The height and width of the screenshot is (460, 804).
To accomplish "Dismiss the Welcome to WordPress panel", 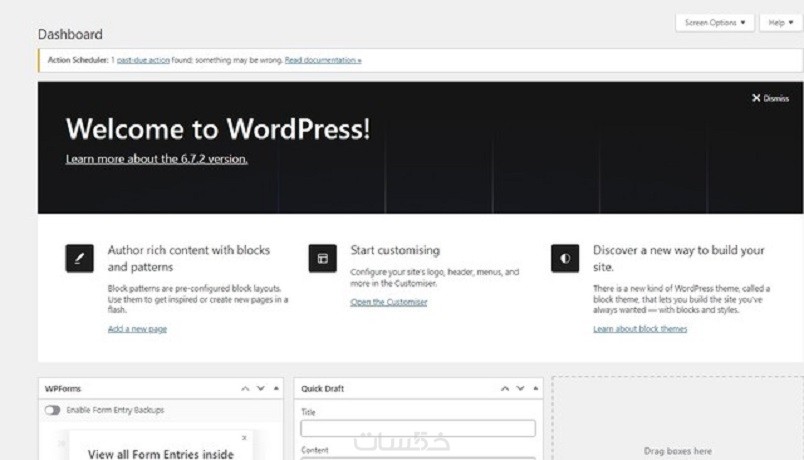I will pos(770,98).
